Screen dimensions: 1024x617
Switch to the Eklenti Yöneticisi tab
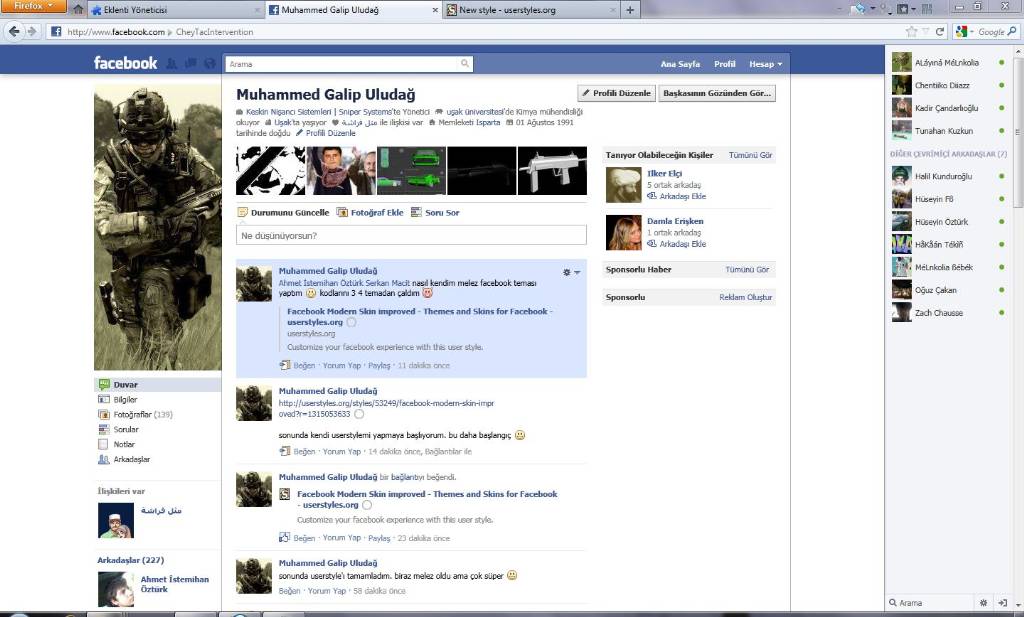[176, 10]
